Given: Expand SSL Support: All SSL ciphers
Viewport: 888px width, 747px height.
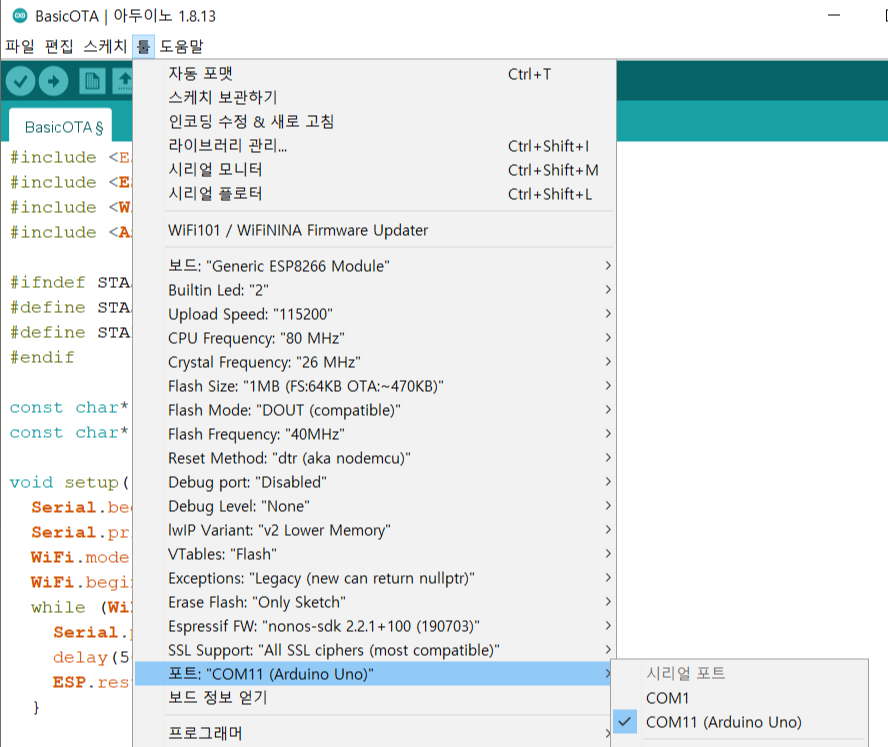Looking at the screenshot, I should pyautogui.click(x=374, y=650).
